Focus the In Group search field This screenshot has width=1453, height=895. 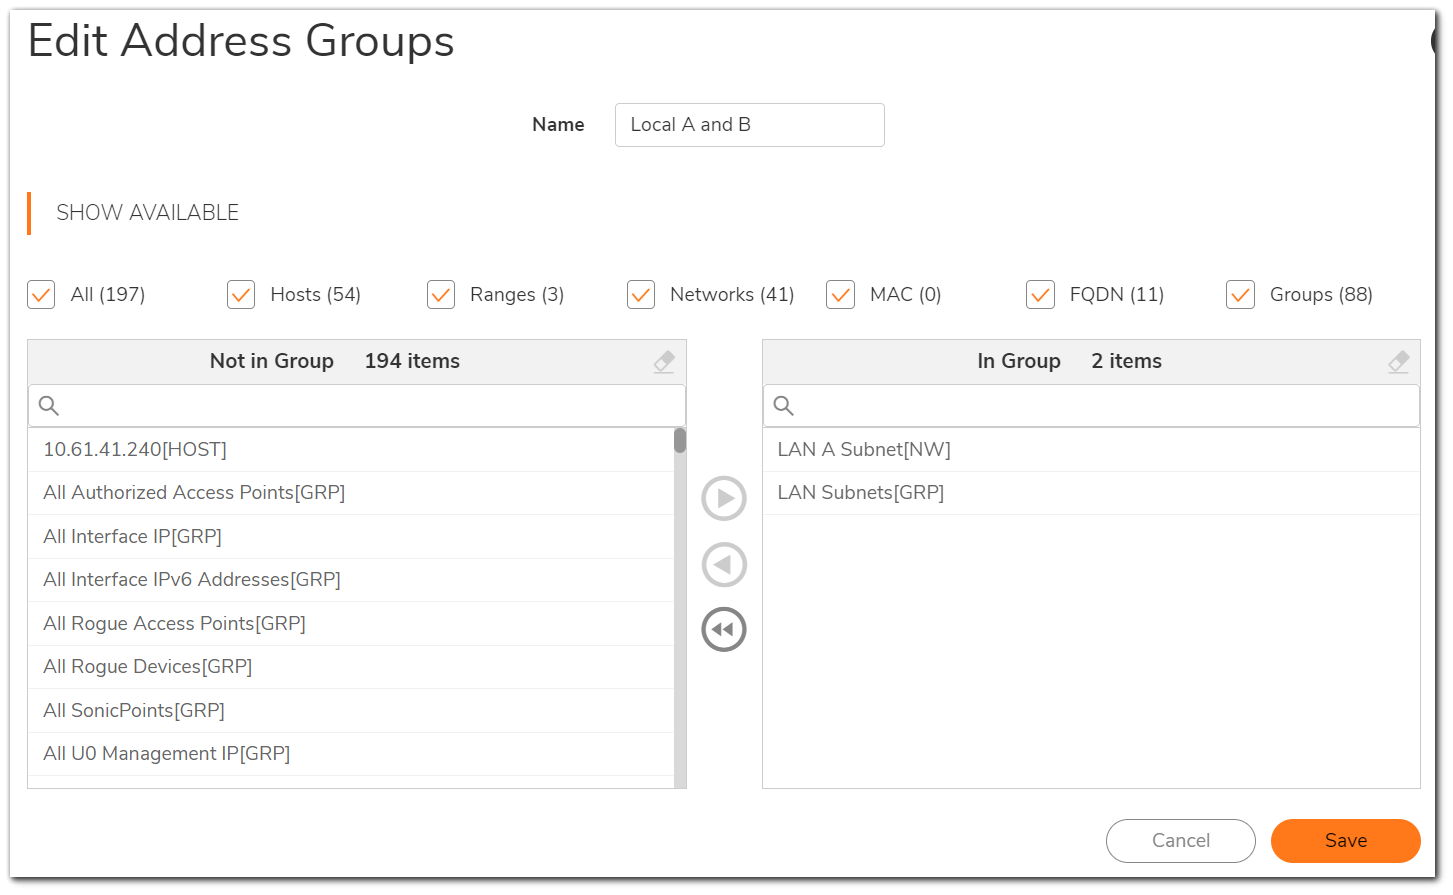coord(1091,406)
